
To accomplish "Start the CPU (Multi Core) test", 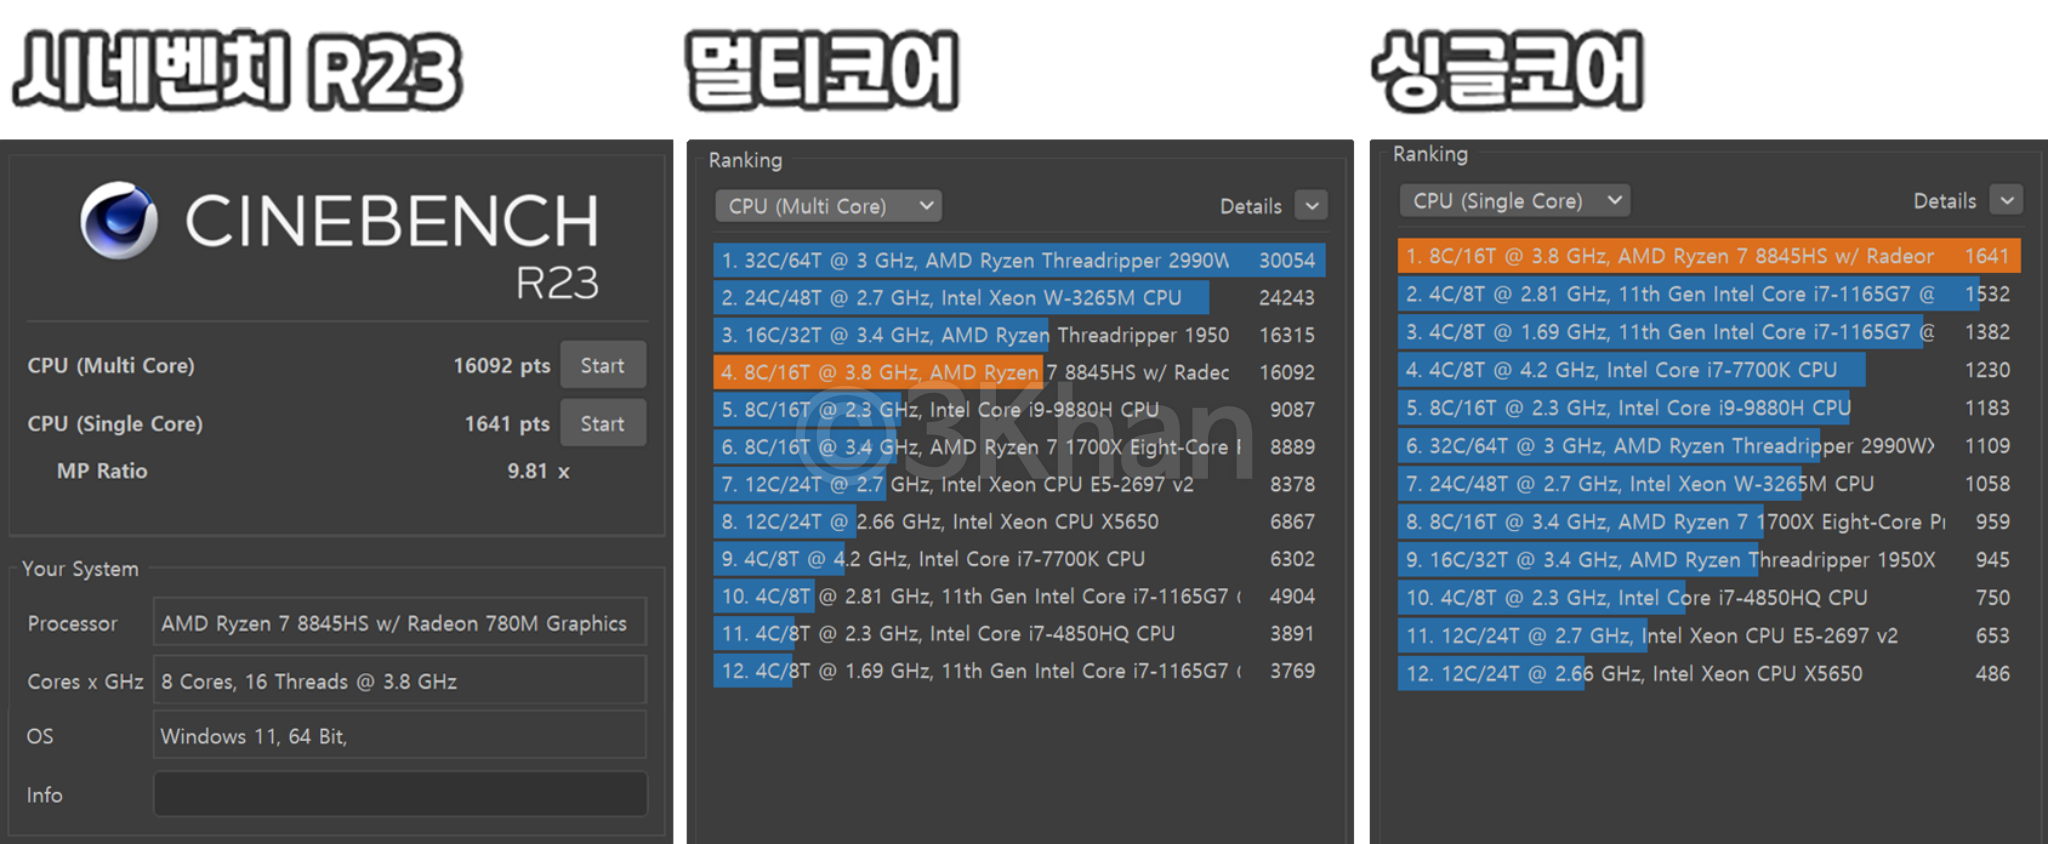I will (x=603, y=365).
